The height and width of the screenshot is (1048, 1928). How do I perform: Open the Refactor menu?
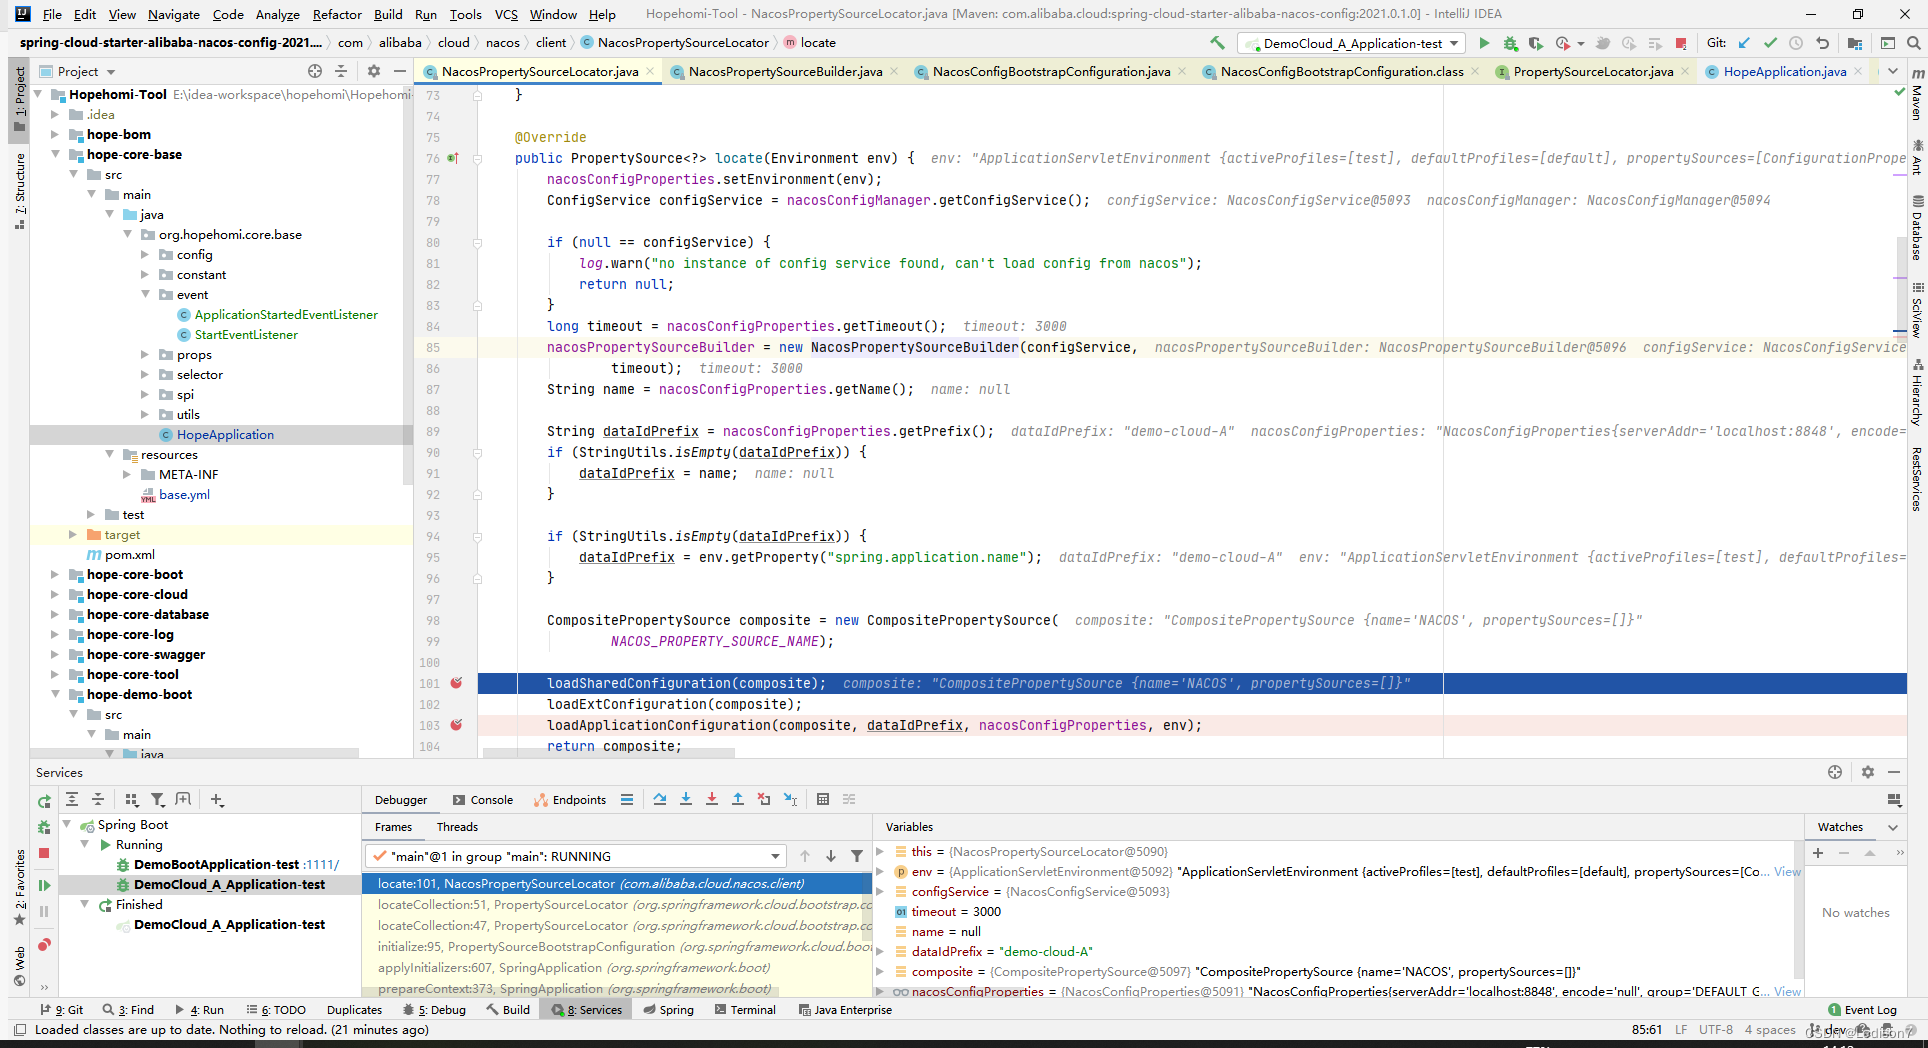(x=337, y=14)
